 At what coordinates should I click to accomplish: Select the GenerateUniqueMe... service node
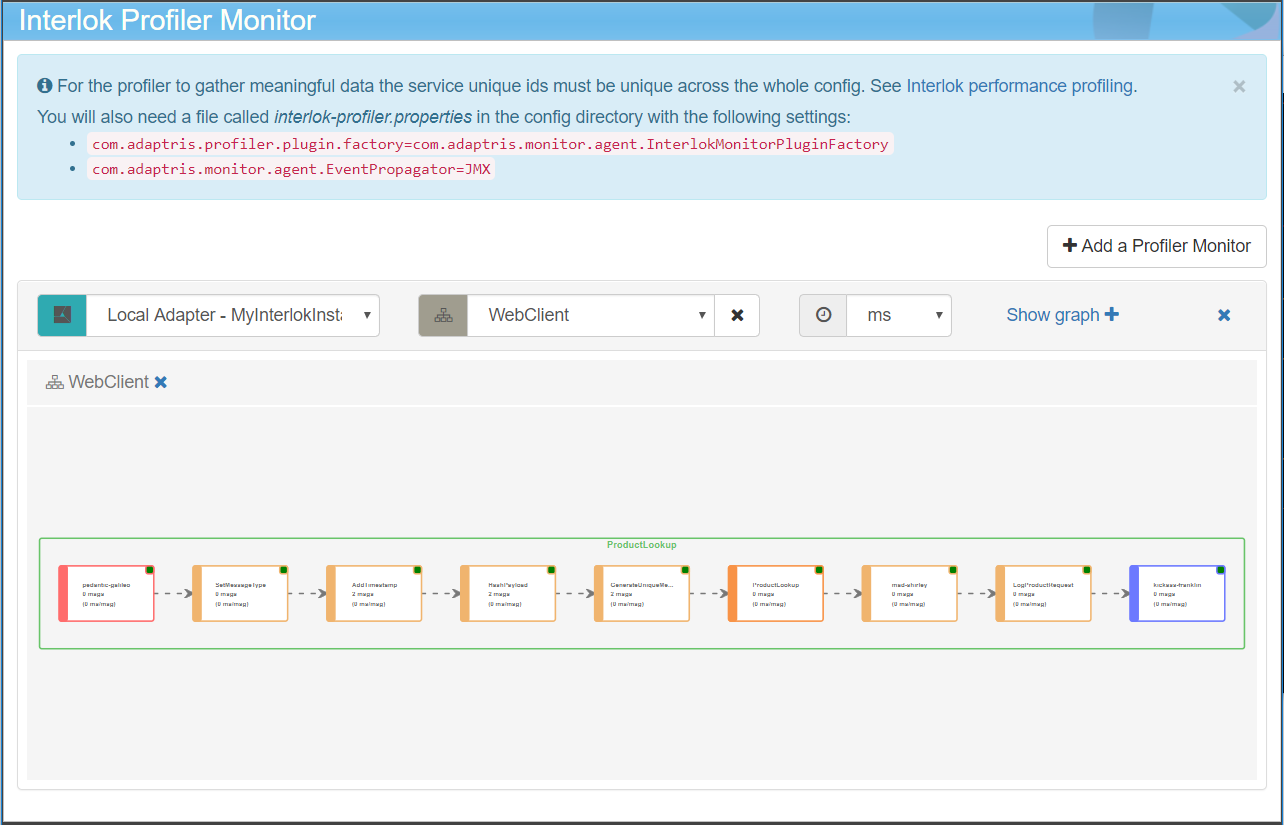point(642,594)
